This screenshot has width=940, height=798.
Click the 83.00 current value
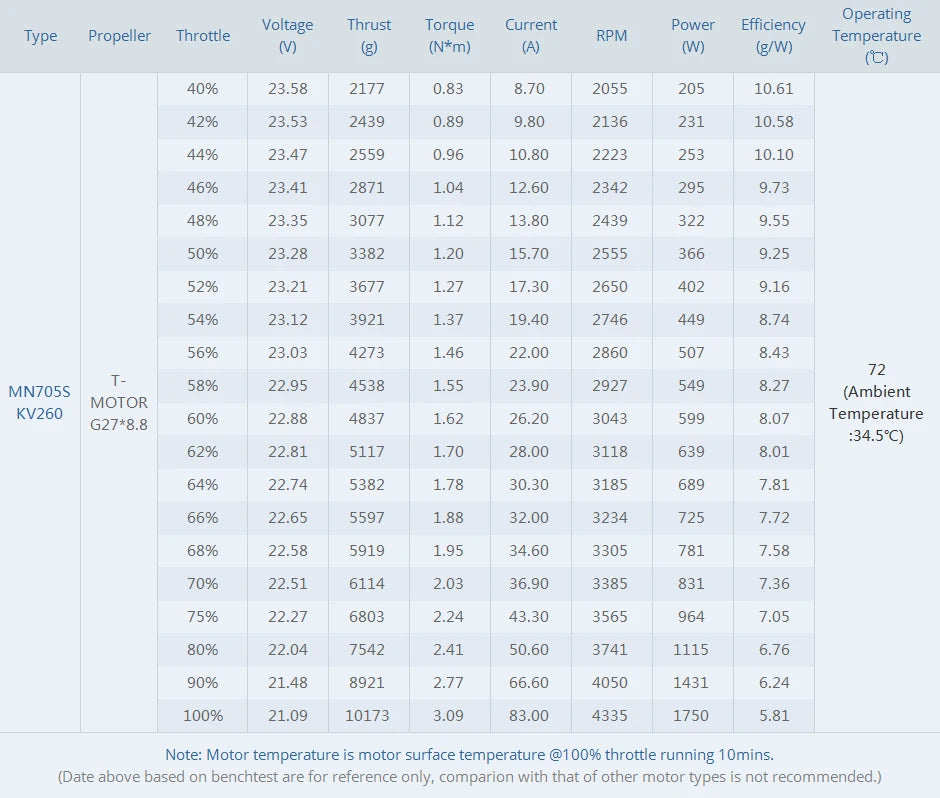530,715
